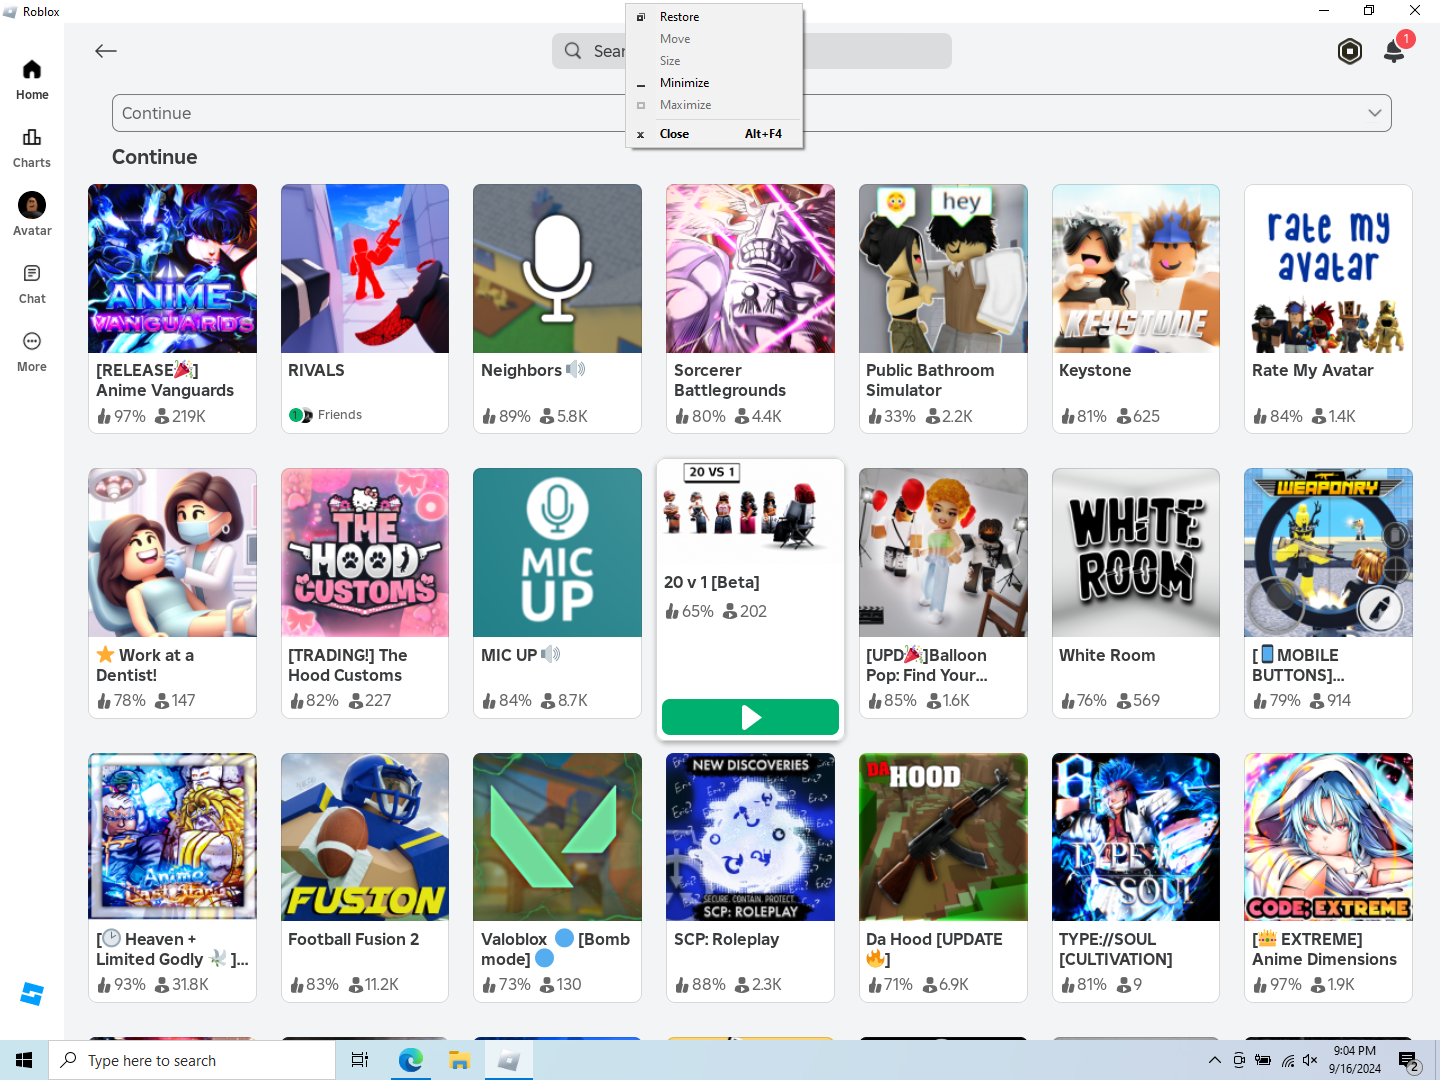Image resolution: width=1440 pixels, height=1080 pixels.
Task: Open network status in the system tray
Action: (x=1288, y=1060)
